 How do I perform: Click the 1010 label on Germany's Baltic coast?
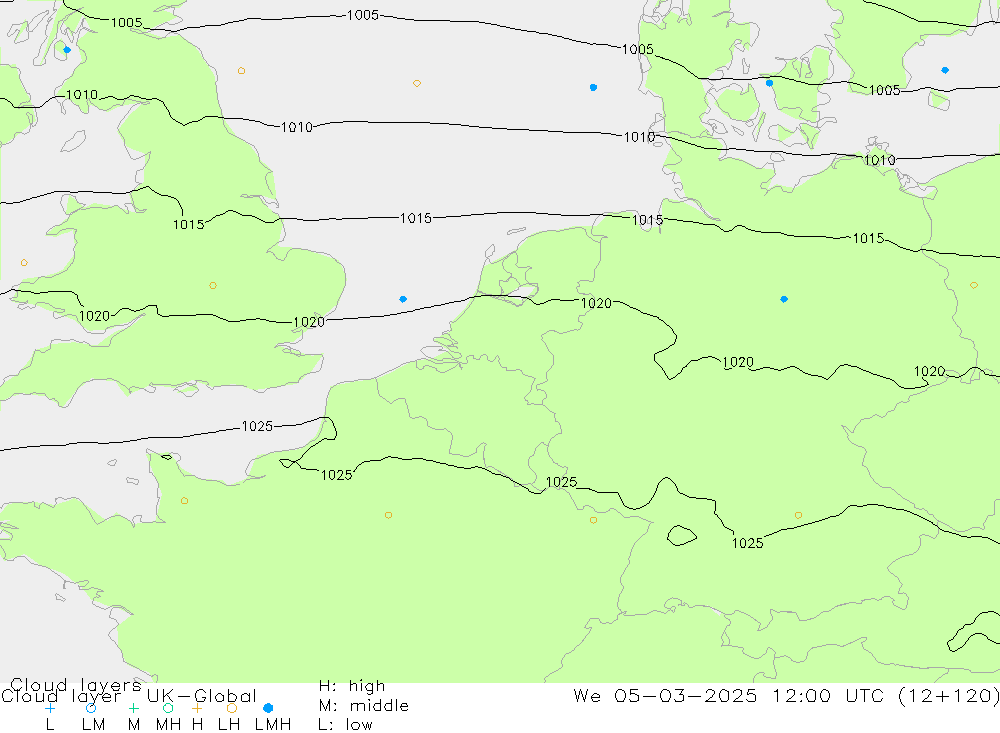pyautogui.click(x=879, y=160)
